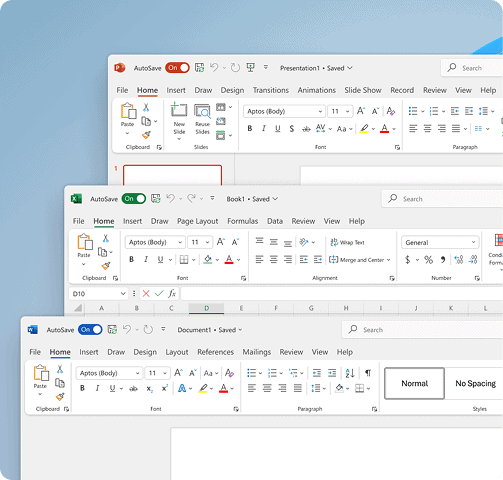Open Clipboard dialog launcher in Excel
Viewport: 503px width, 480px height.
(115, 278)
